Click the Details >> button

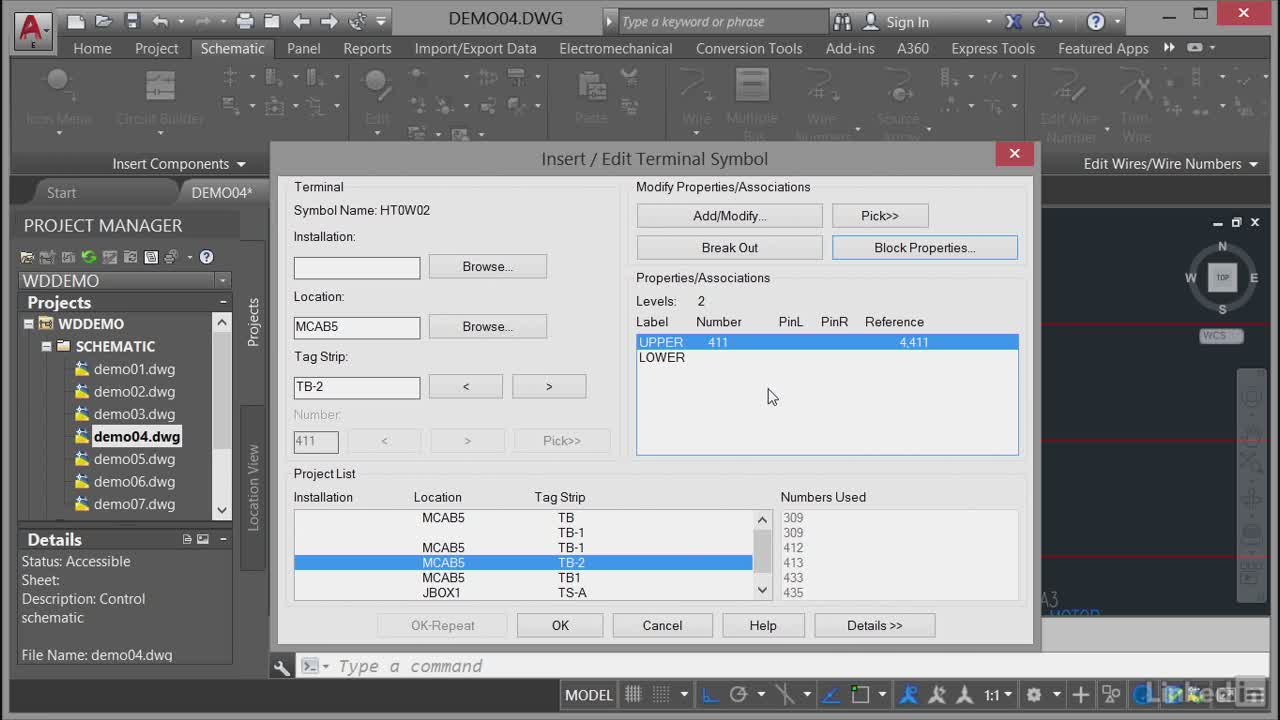click(x=874, y=625)
